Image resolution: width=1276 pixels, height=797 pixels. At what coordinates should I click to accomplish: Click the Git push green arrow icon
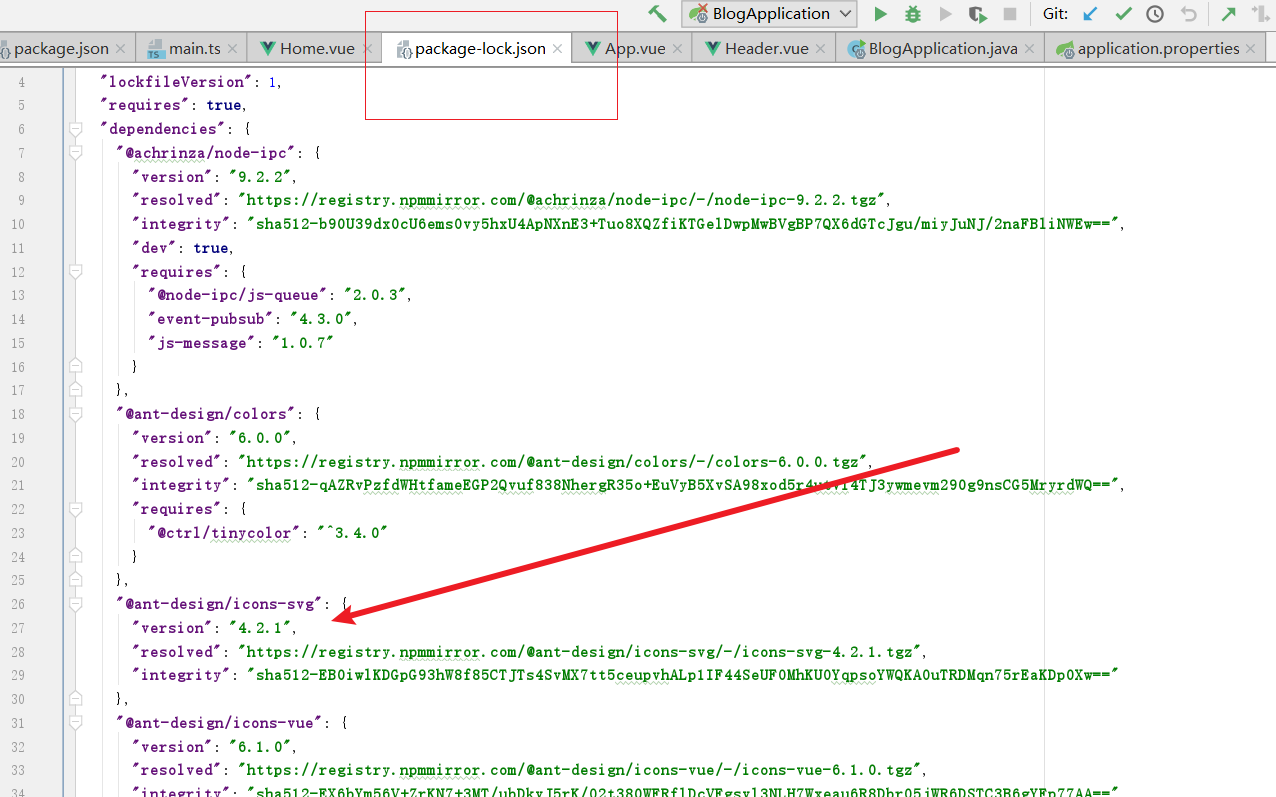point(1228,14)
